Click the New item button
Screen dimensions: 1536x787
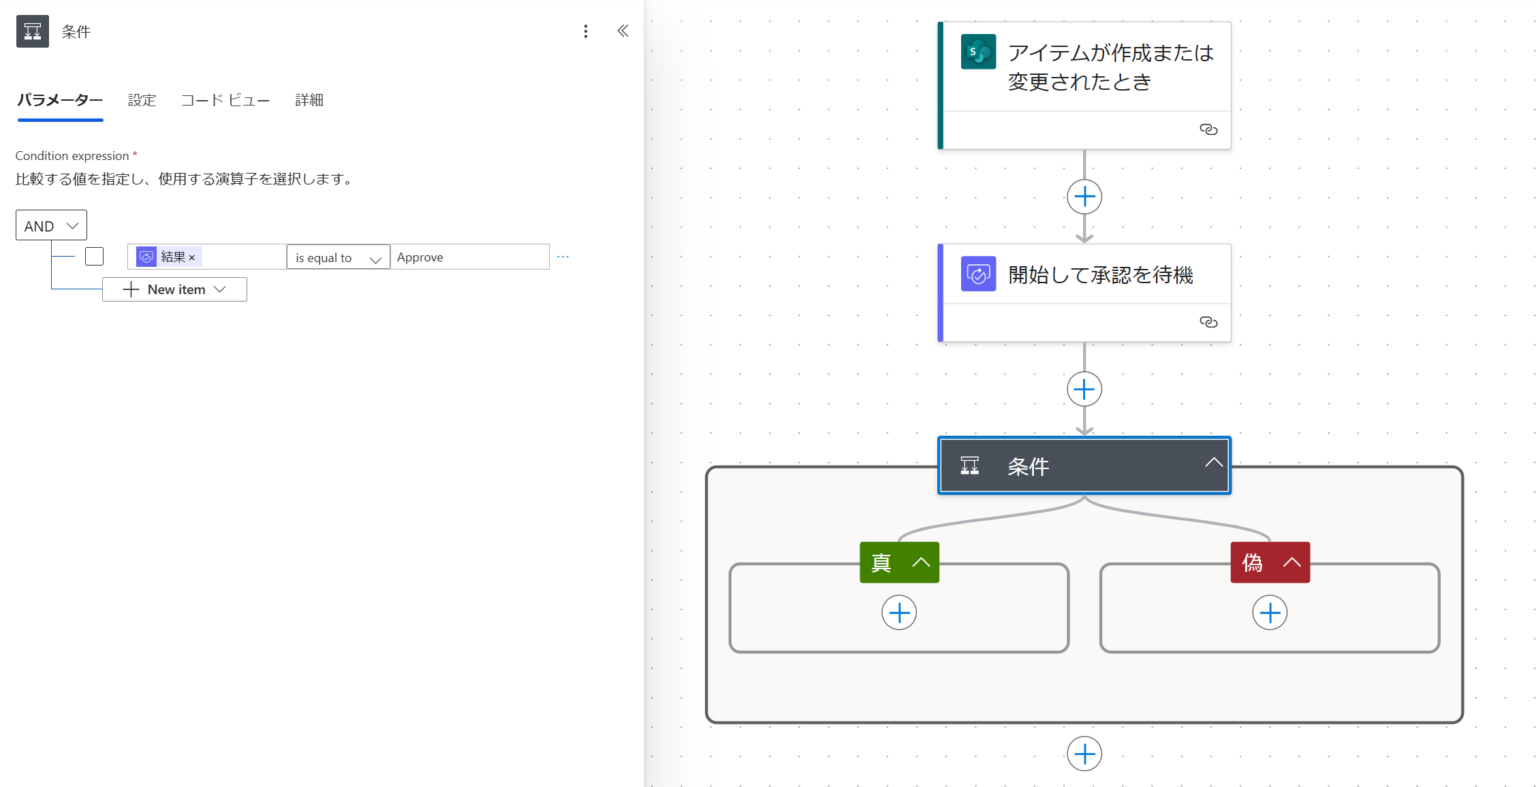[x=175, y=290]
